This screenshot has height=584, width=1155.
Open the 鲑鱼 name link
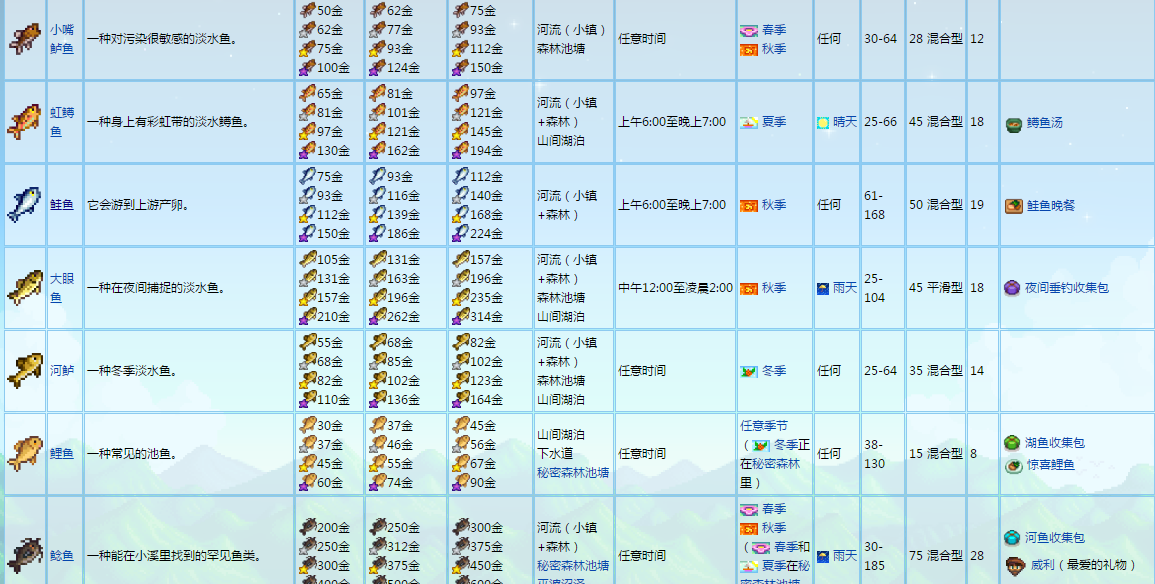point(62,205)
